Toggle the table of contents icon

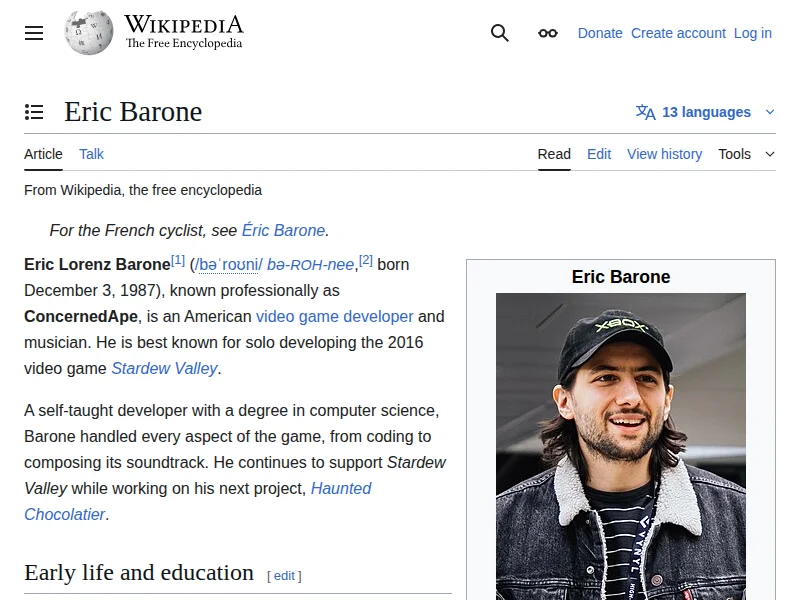tap(34, 112)
